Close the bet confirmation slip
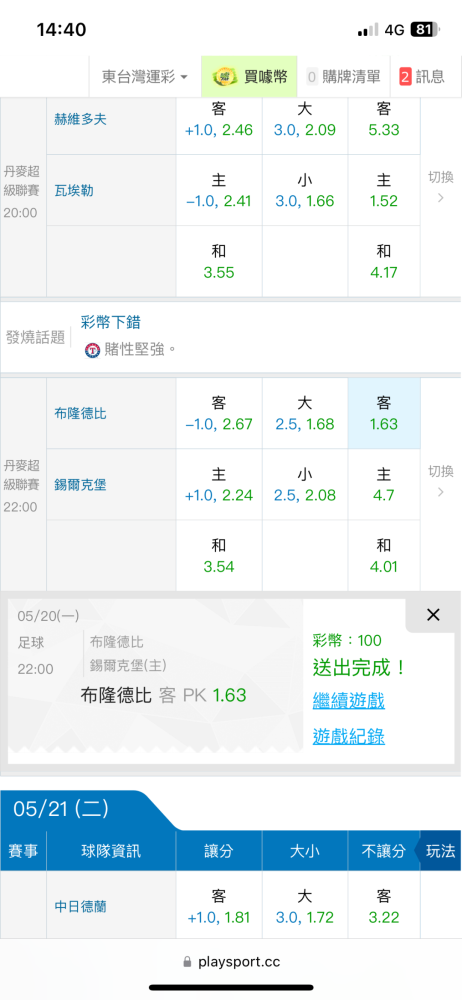 433,615
